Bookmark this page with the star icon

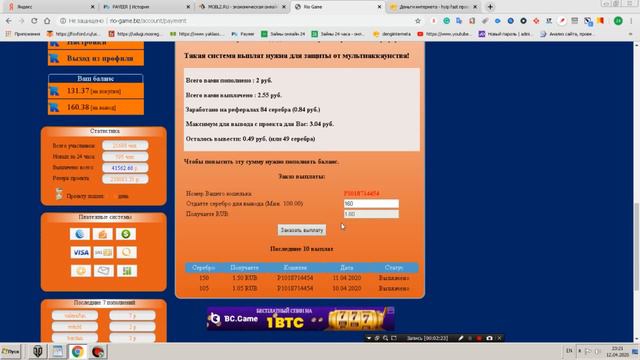point(418,21)
